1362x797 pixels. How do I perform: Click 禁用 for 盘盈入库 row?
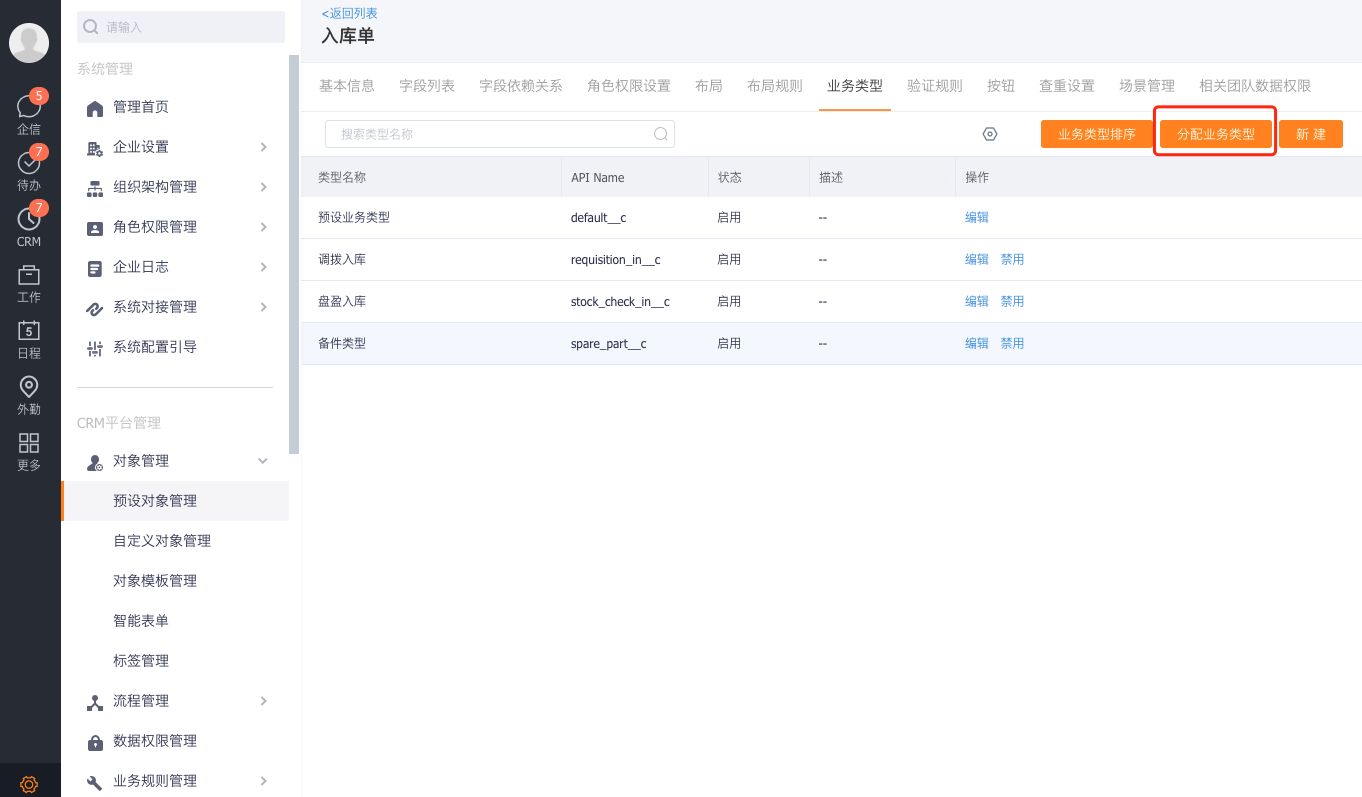click(x=1013, y=301)
